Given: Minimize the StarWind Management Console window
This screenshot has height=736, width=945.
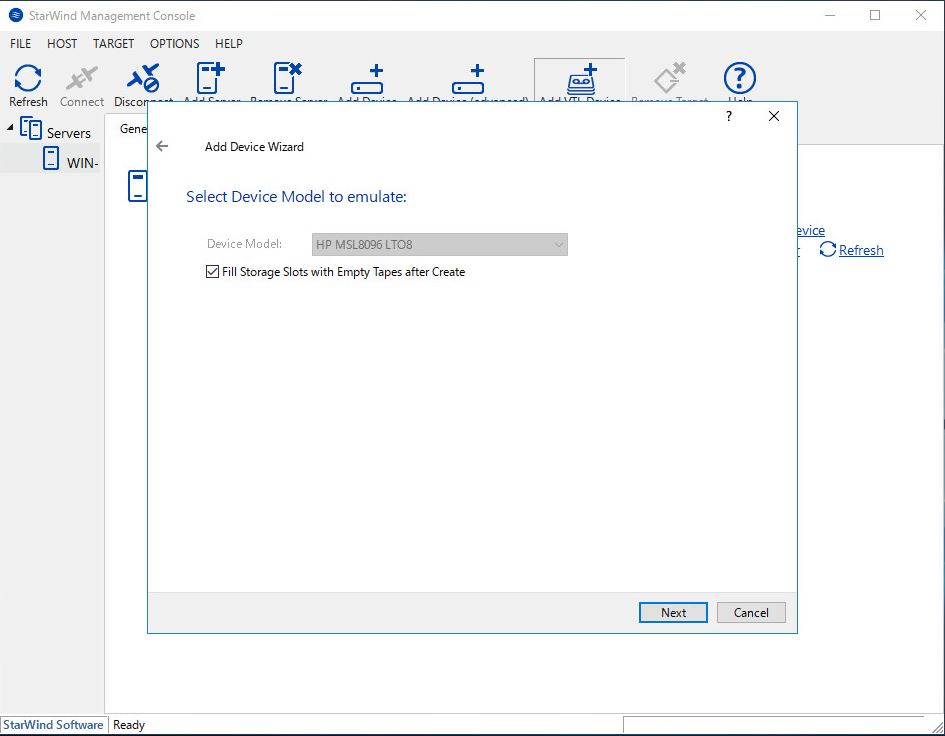Looking at the screenshot, I should [830, 15].
